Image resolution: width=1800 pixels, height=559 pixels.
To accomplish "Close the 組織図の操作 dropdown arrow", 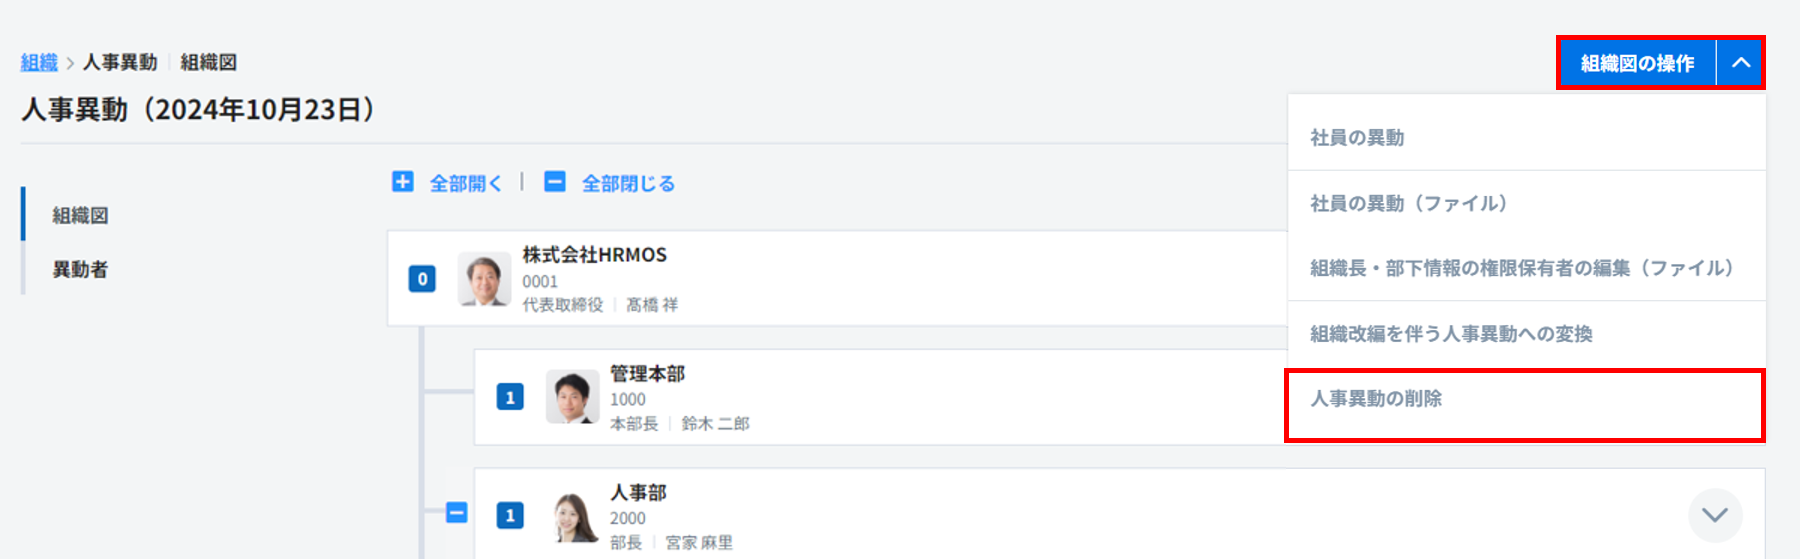I will [1740, 63].
